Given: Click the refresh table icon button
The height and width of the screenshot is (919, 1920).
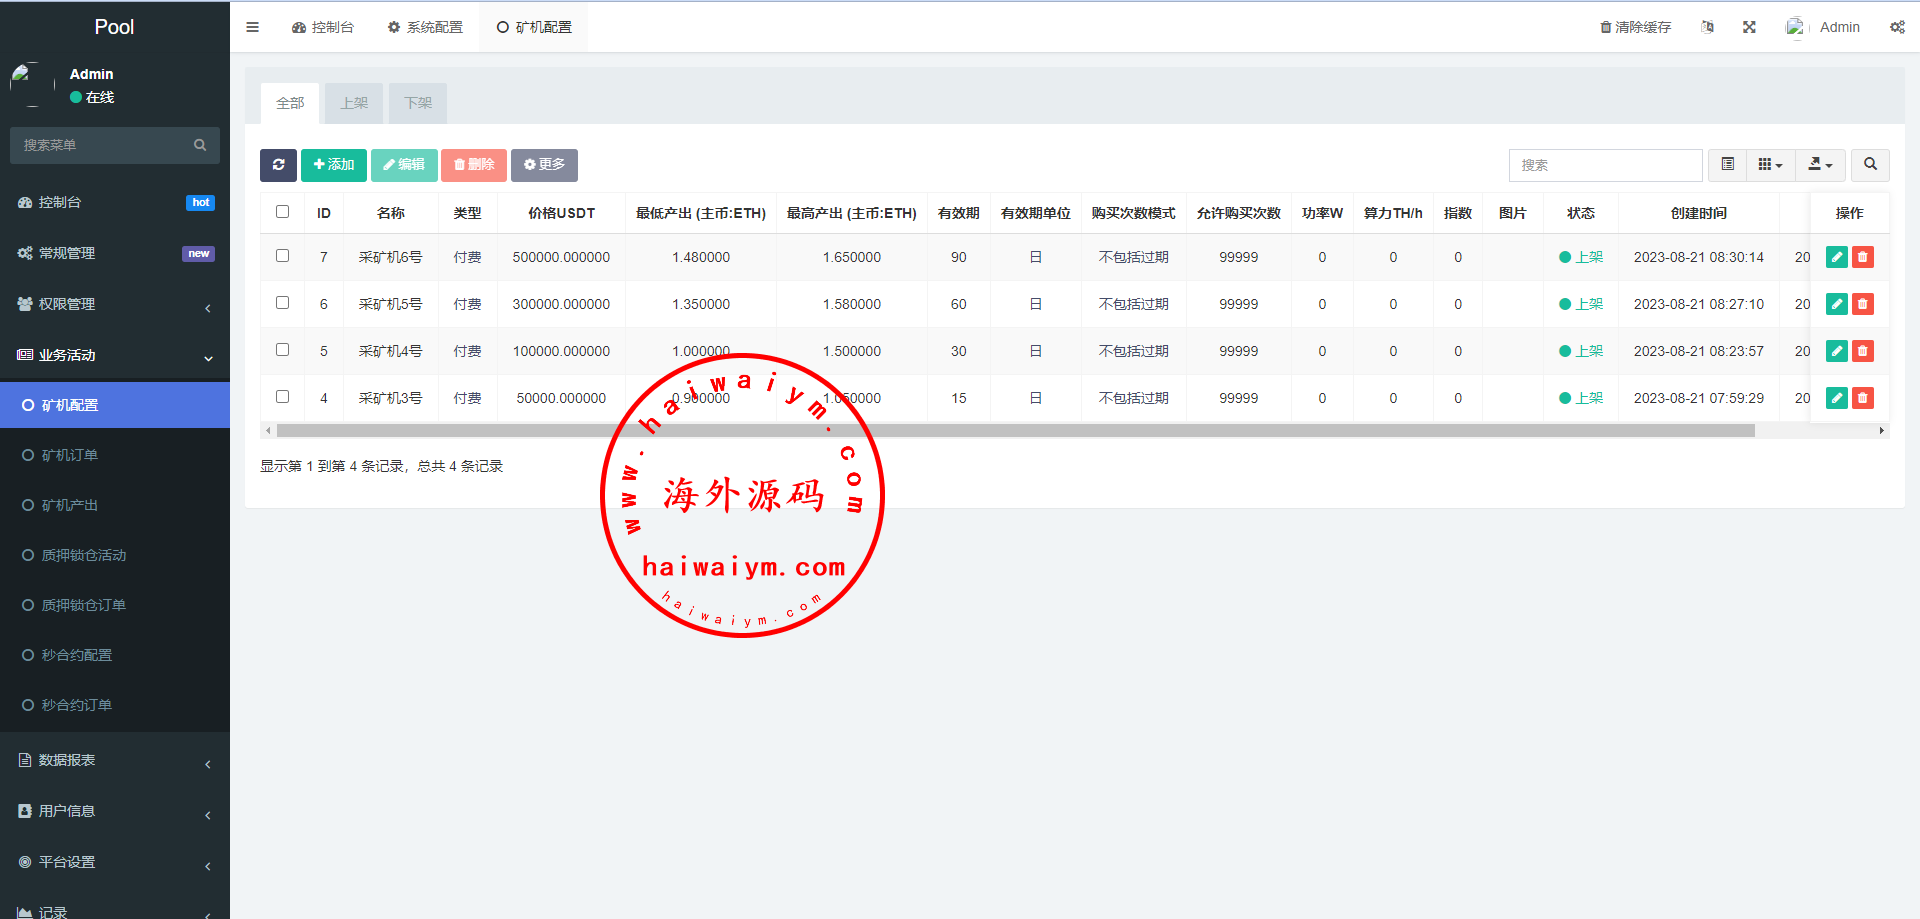Looking at the screenshot, I should coord(278,165).
